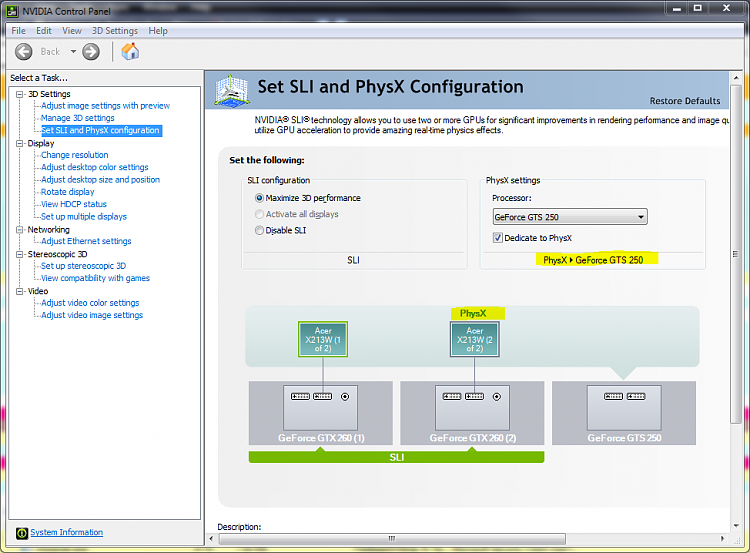Viewport: 750px width, 553px height.
Task: Open the Back history dropdown arrow
Action: [x=73, y=52]
